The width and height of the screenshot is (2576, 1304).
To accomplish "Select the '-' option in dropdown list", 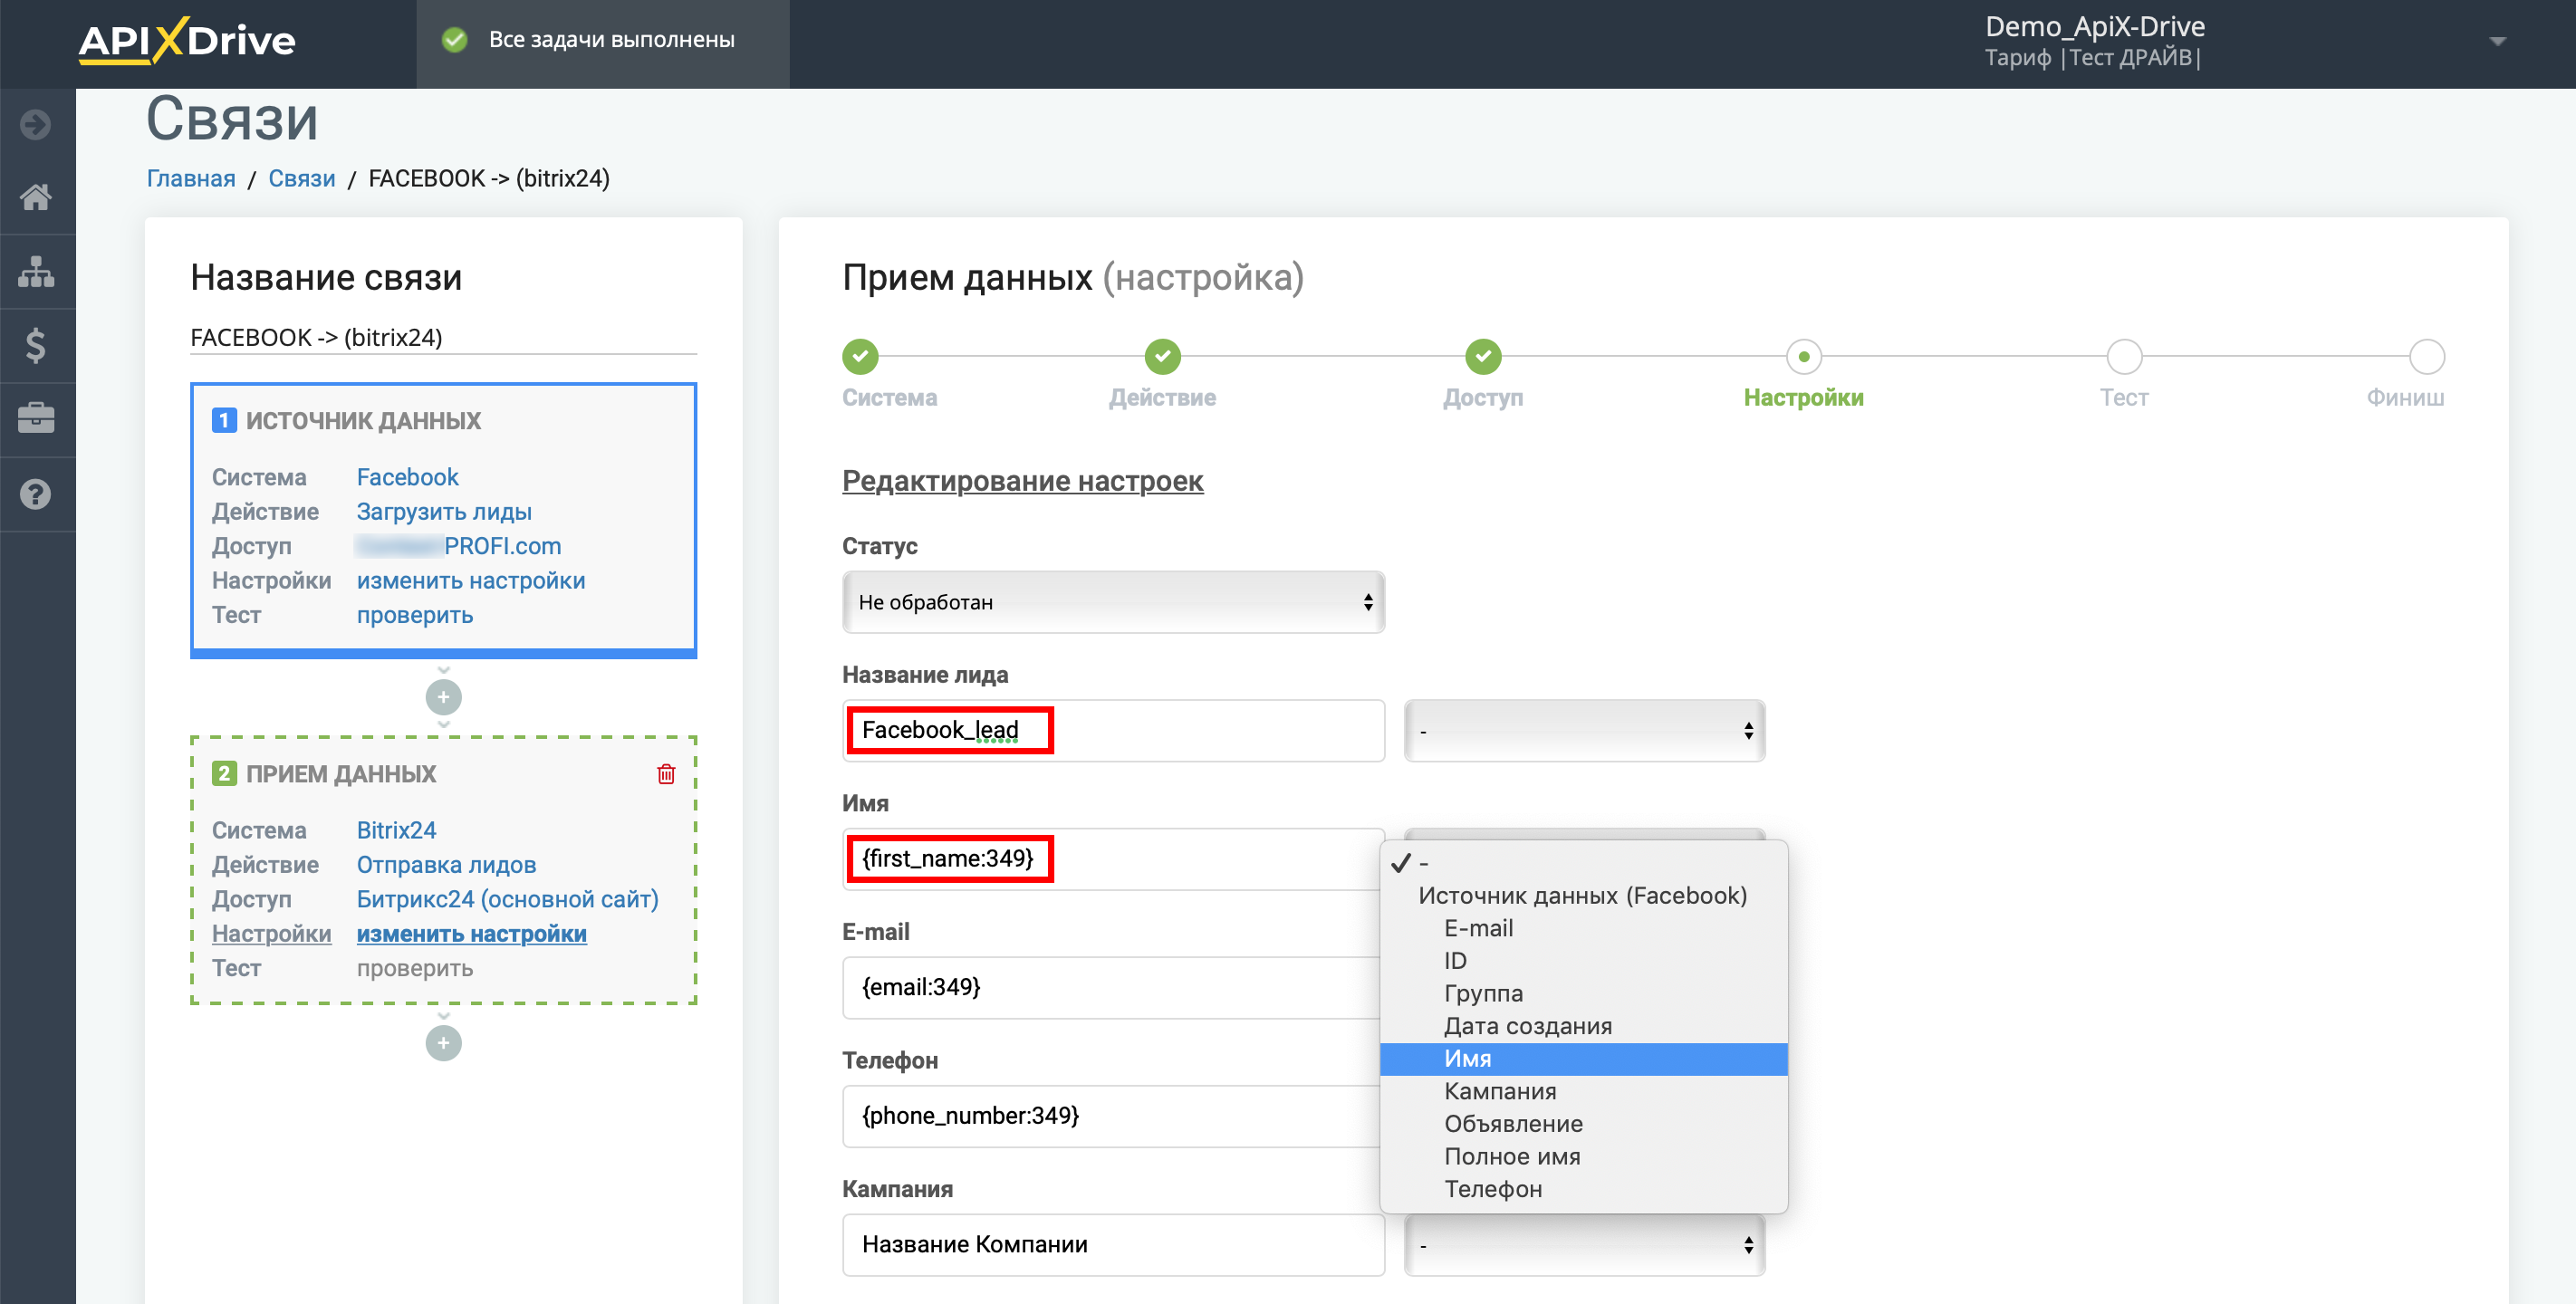I will pos(1583,862).
